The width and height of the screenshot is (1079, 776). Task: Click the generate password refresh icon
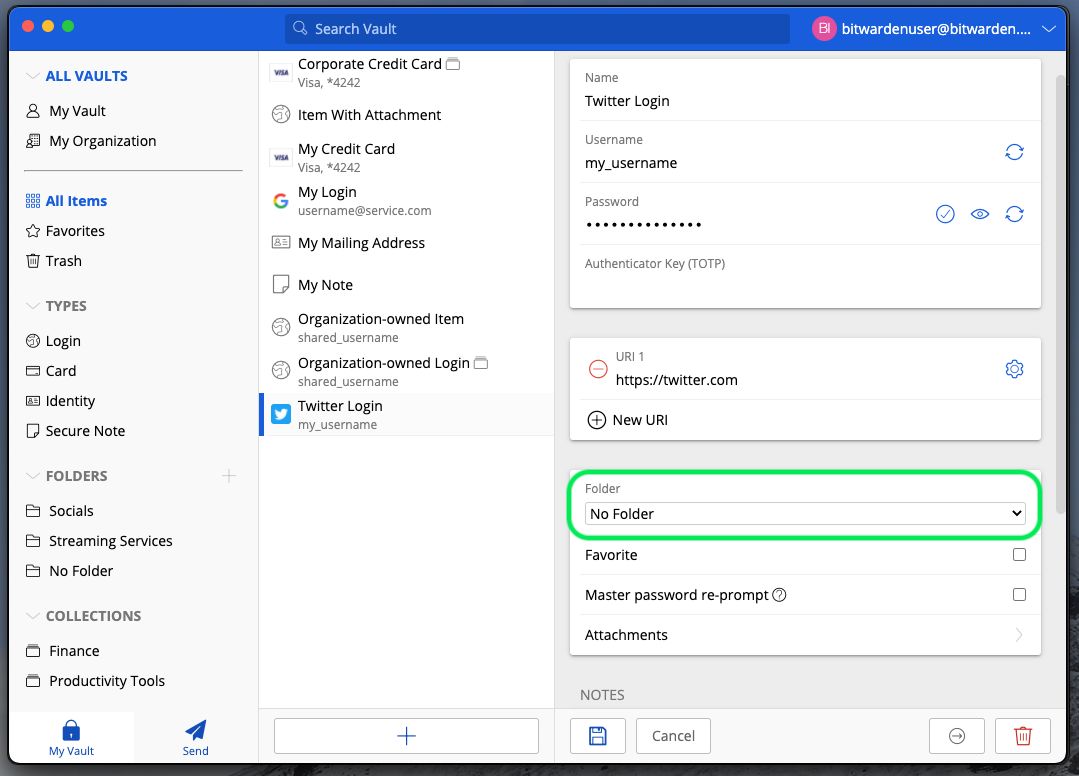1014,214
